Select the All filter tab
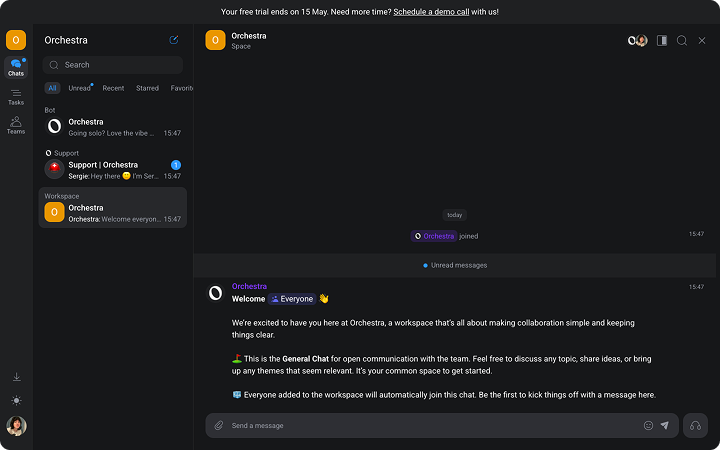The image size is (720, 450). [x=52, y=88]
